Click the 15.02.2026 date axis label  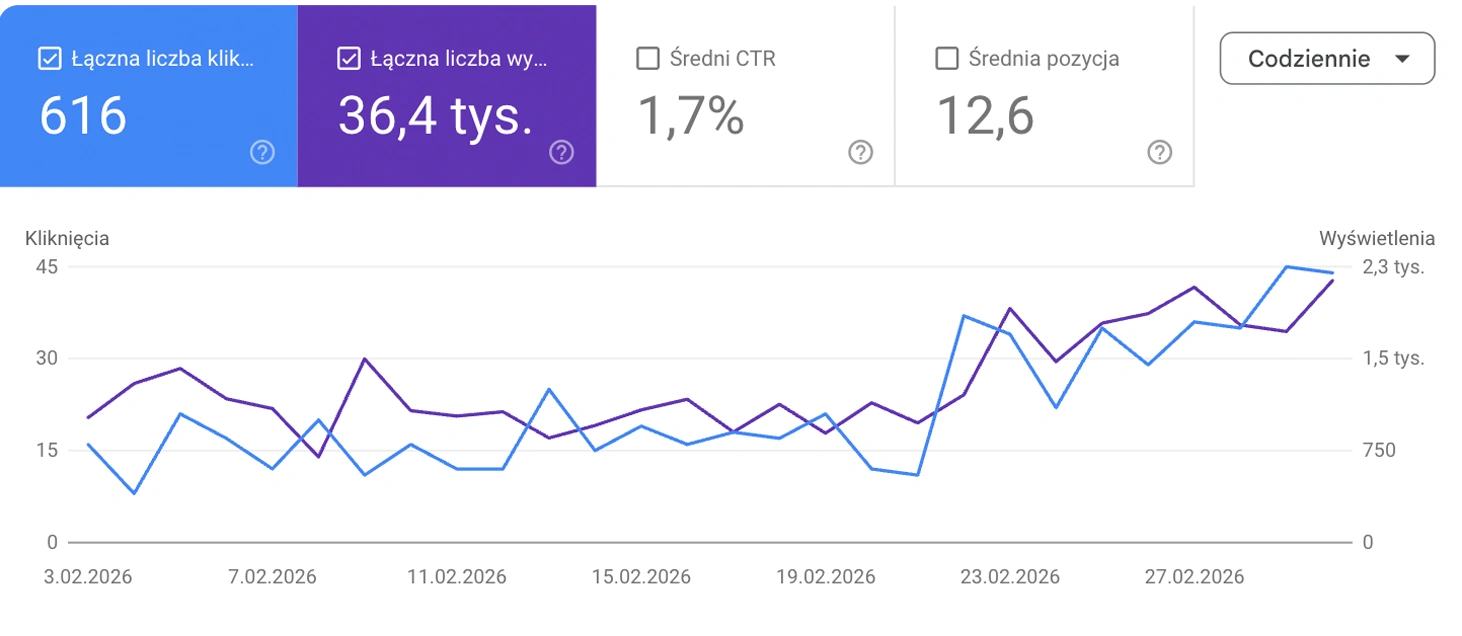click(x=641, y=577)
